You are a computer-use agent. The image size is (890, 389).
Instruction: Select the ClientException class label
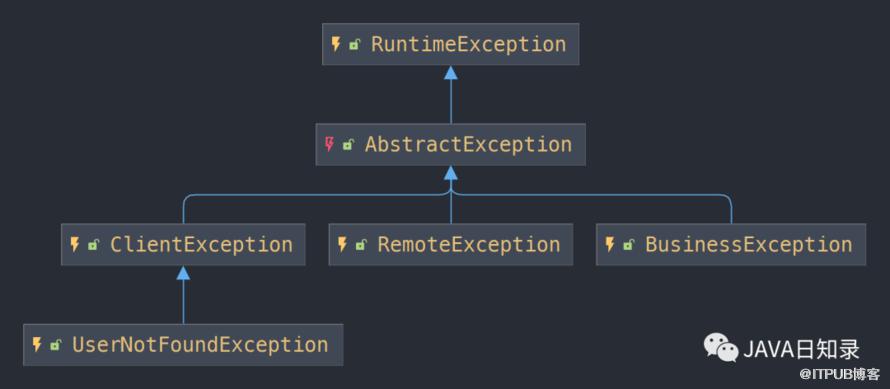pos(201,245)
